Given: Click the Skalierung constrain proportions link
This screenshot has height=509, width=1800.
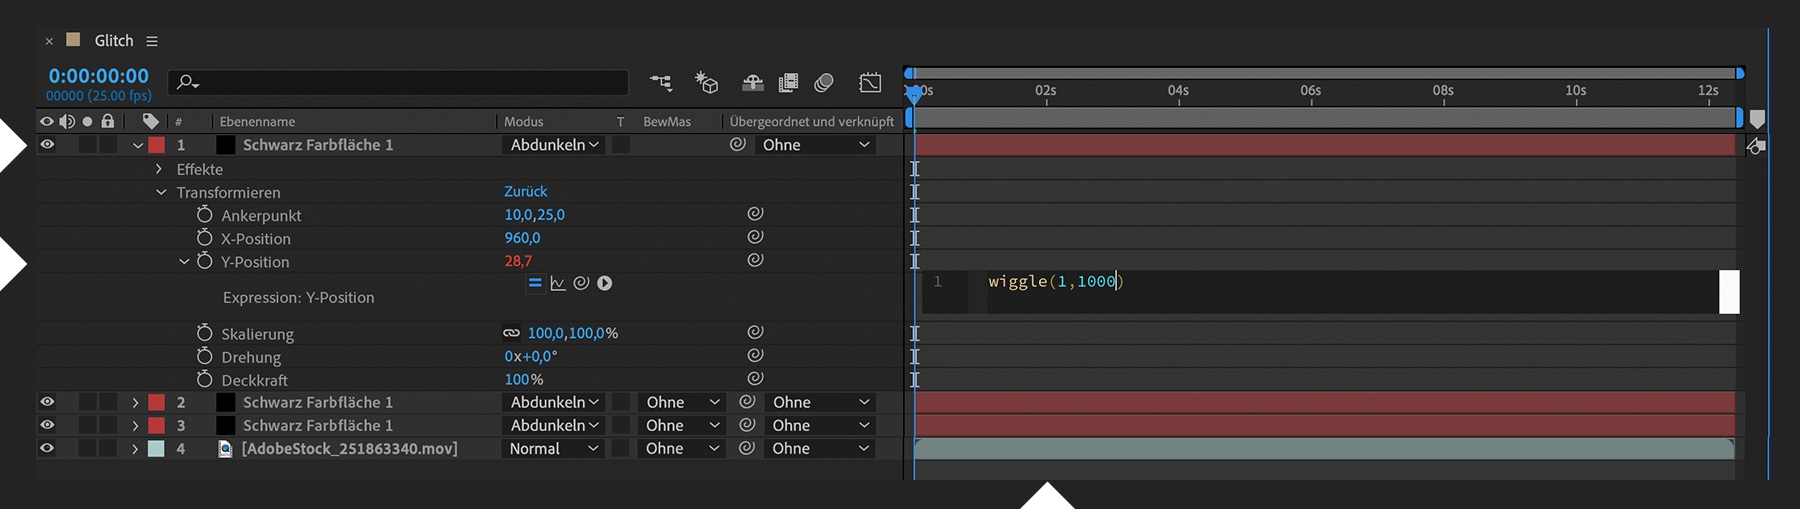Looking at the screenshot, I should point(511,333).
